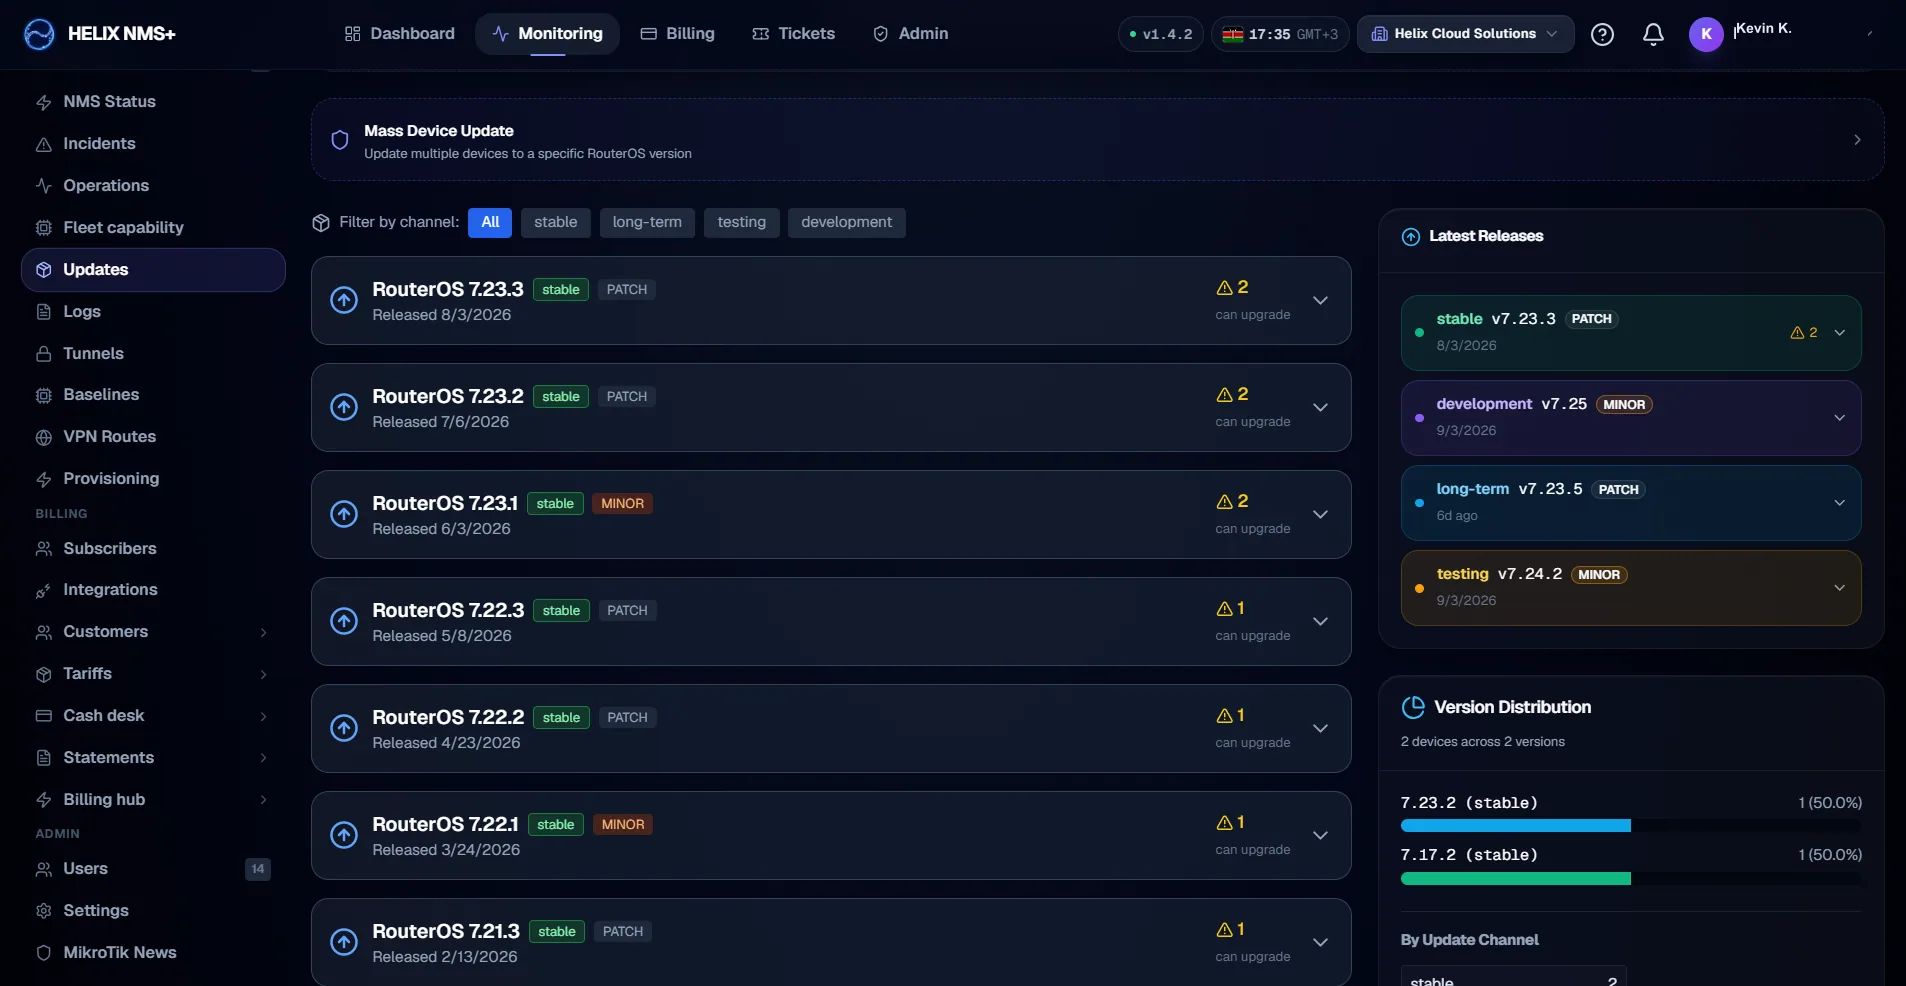Viewport: 1906px width, 986px height.
Task: Click the Tunnels lock icon
Action: pyautogui.click(x=44, y=354)
